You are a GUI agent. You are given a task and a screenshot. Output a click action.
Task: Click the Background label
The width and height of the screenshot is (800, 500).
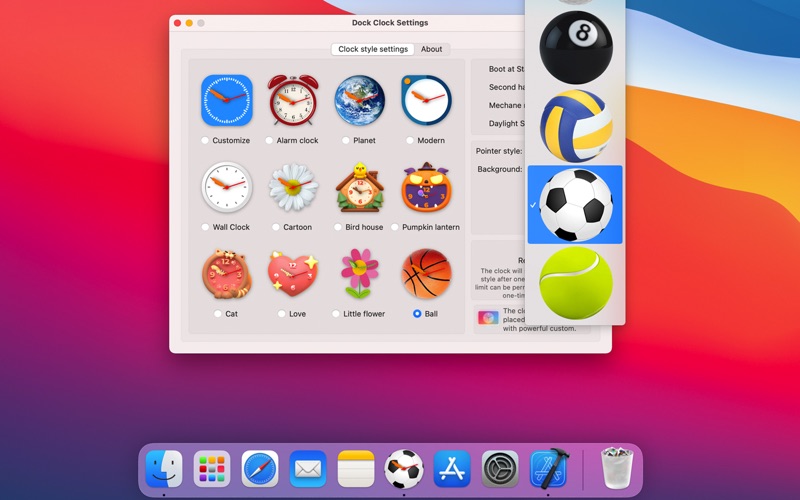[x=500, y=169]
